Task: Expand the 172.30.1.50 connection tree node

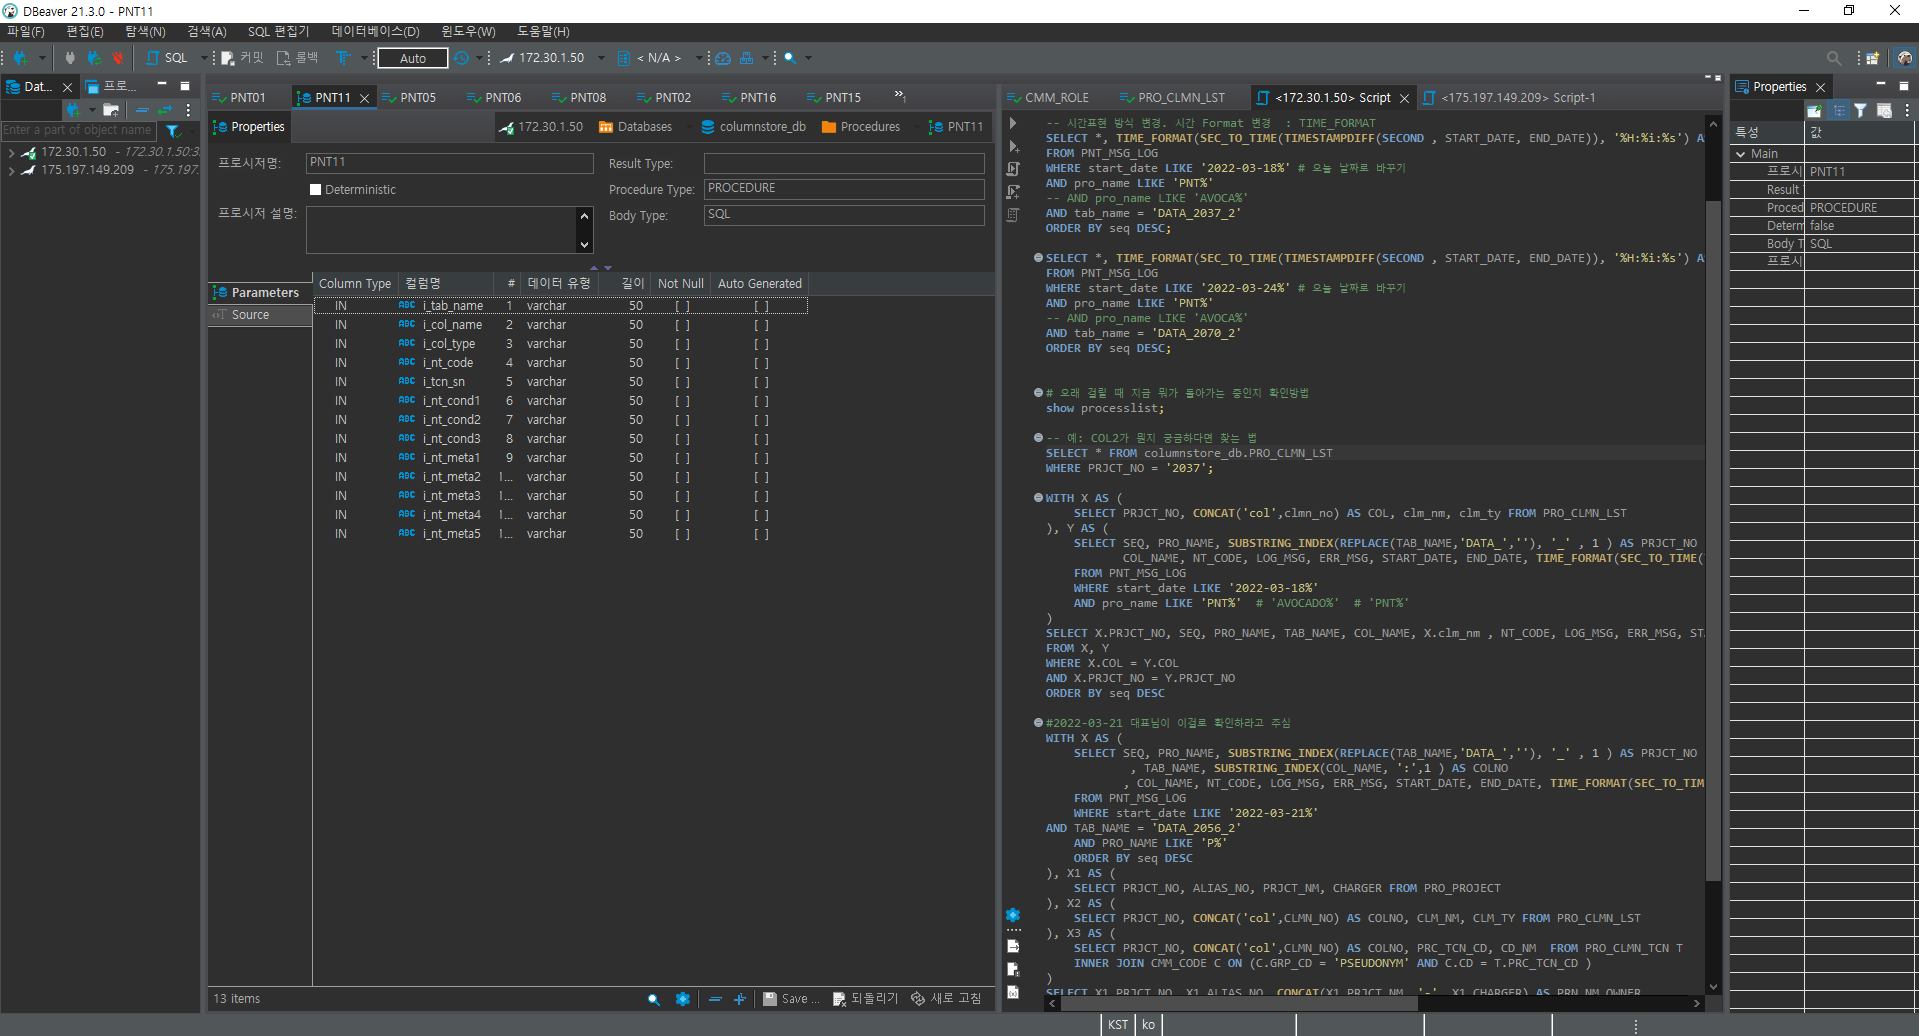Action: point(11,152)
